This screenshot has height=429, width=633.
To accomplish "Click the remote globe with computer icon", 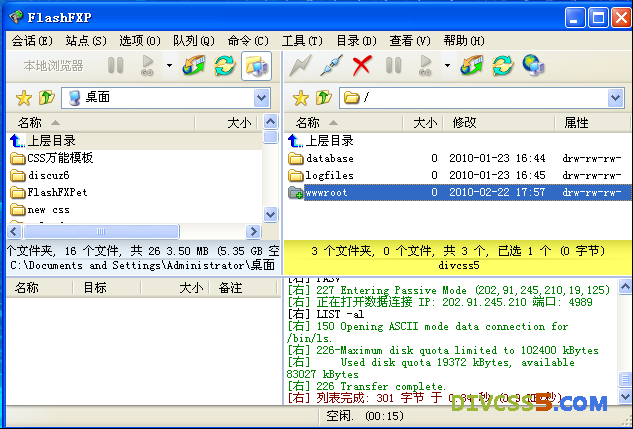I will coord(534,65).
